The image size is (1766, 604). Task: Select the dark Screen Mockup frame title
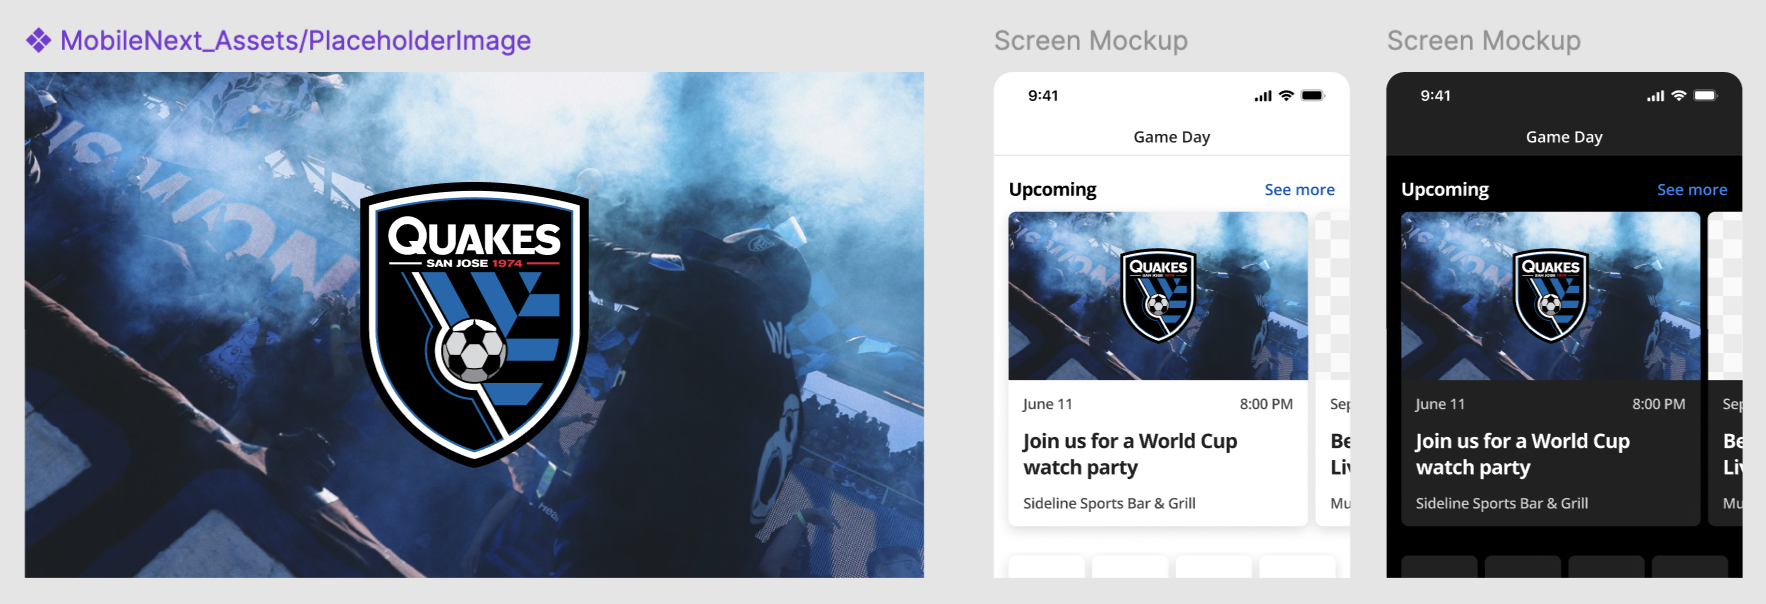click(1484, 41)
